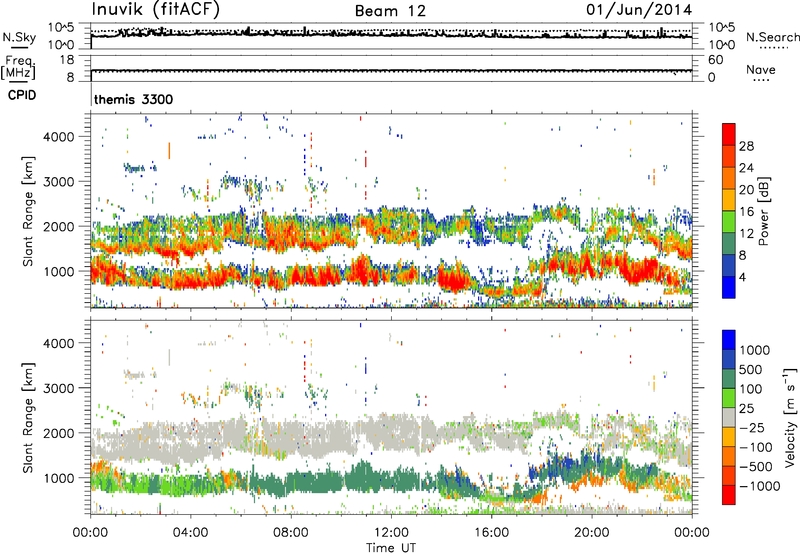This screenshot has height=554, width=800.
Task: Click the '16' Power colorbar tick
Action: coord(746,212)
